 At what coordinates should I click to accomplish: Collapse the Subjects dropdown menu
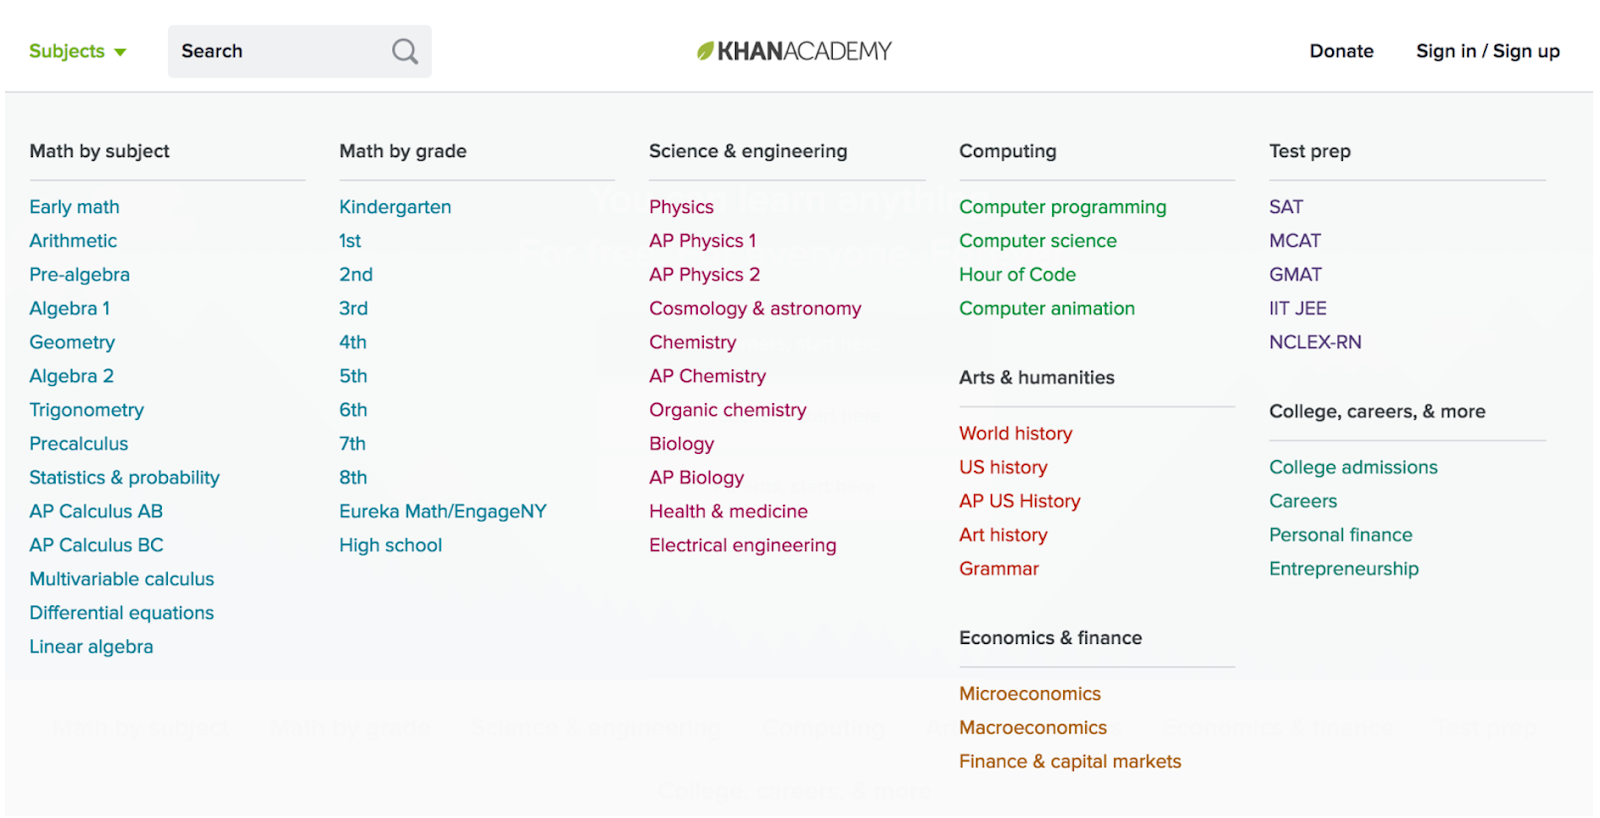click(x=77, y=51)
